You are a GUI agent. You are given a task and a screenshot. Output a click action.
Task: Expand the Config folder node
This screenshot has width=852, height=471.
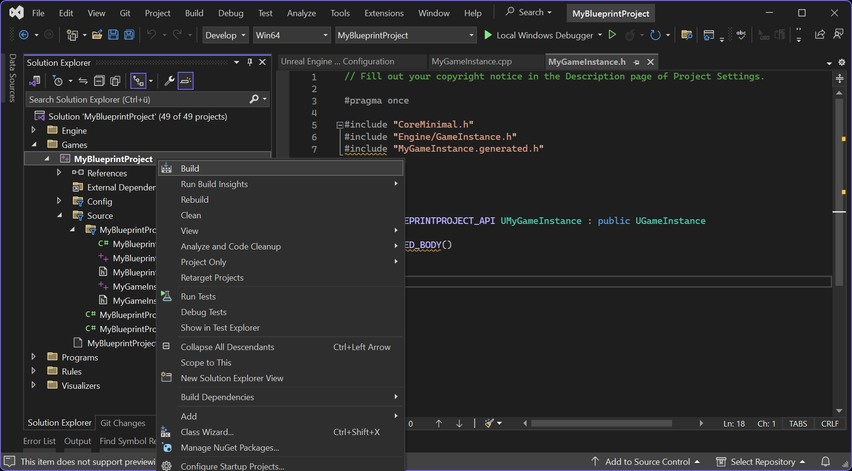coord(59,201)
